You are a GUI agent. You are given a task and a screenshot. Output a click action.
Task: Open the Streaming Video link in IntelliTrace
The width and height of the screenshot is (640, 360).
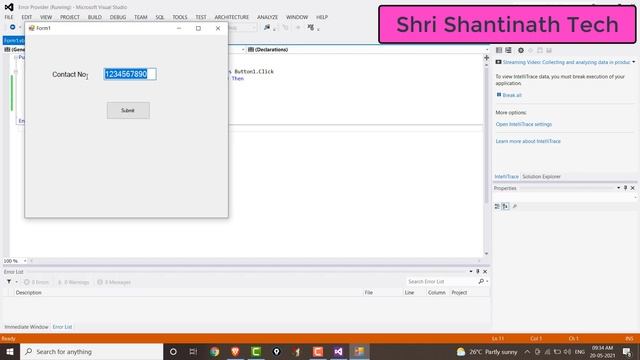(566, 62)
